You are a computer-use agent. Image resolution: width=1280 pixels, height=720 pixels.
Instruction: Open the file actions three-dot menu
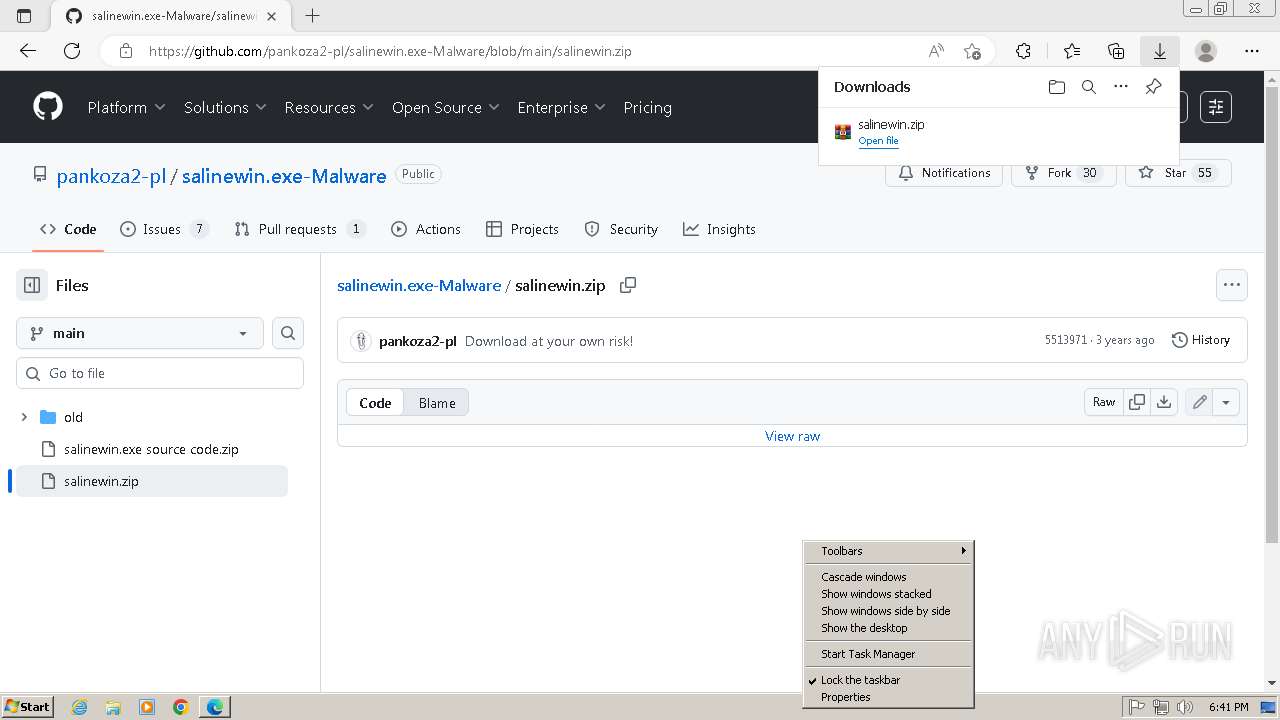click(1232, 285)
